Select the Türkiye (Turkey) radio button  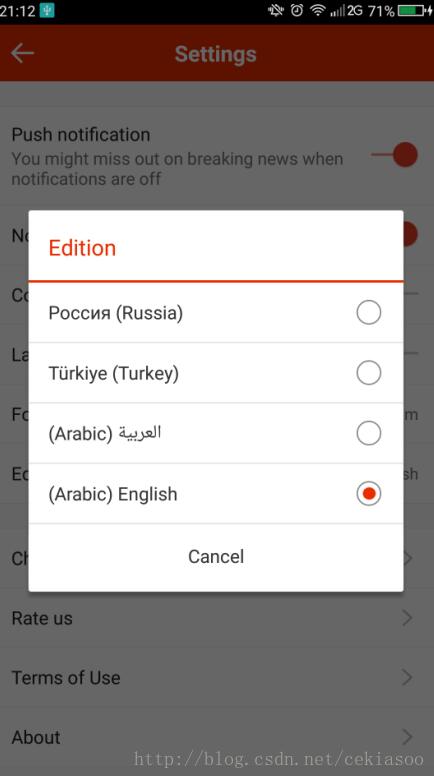coord(369,373)
